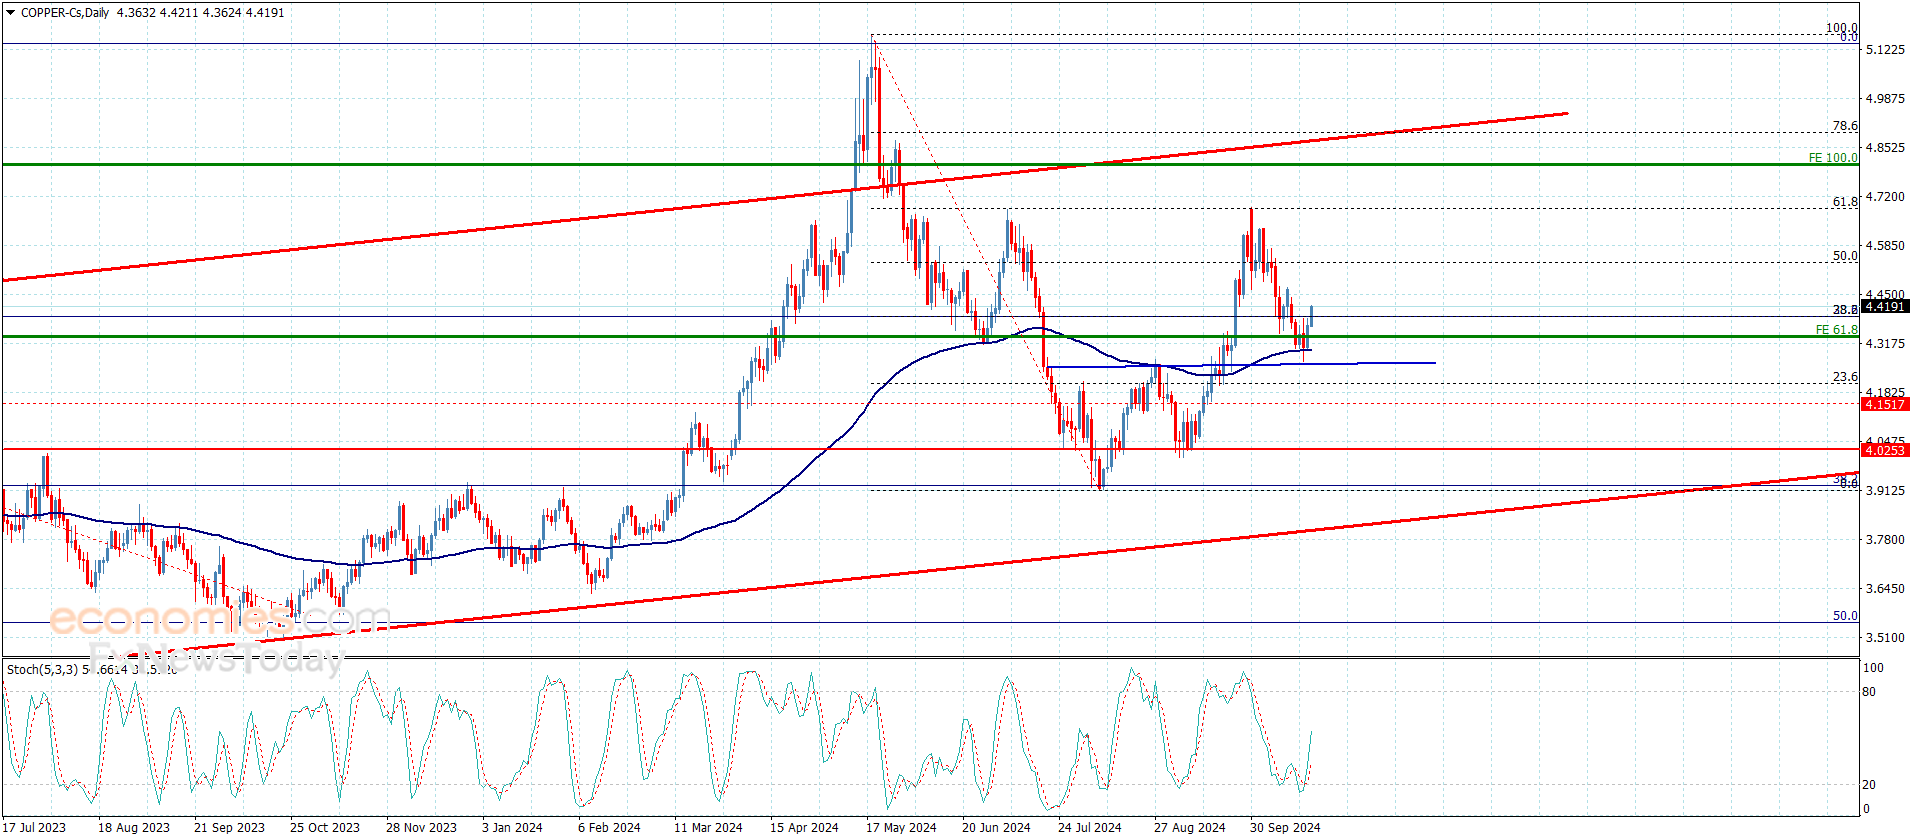This screenshot has height=840, width=1916.
Task: Click the red price tag 4.1517
Action: pos(1884,404)
